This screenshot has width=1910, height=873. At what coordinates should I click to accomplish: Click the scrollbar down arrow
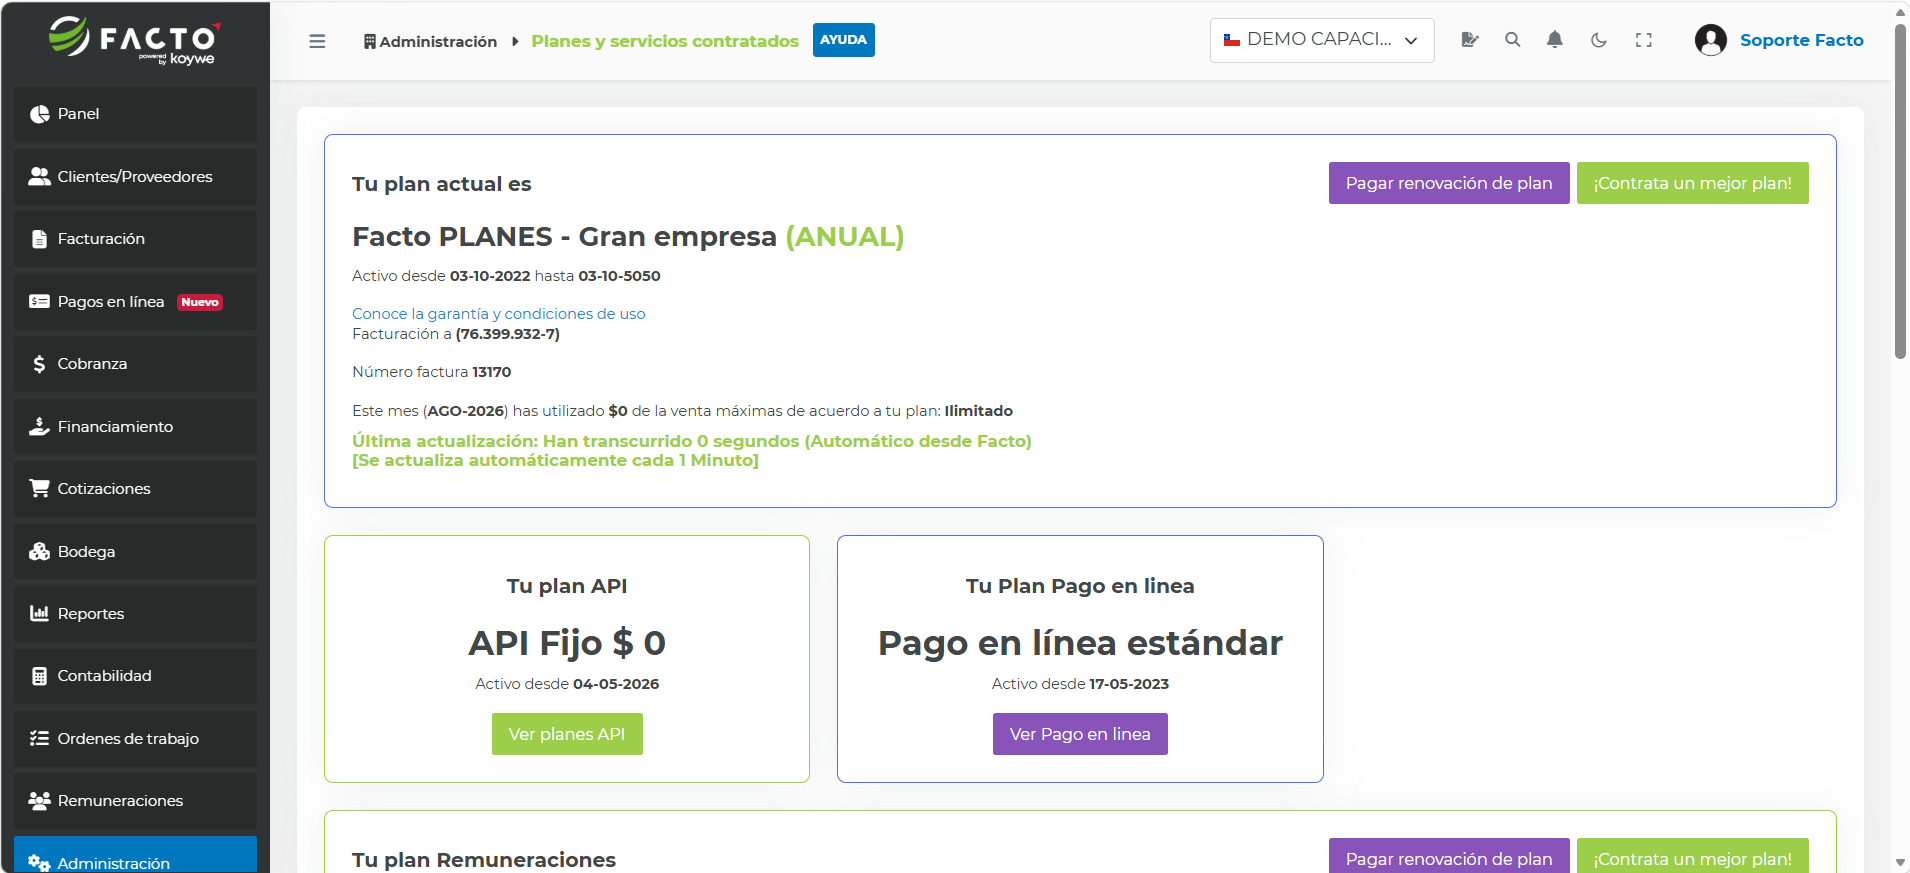[1900, 862]
